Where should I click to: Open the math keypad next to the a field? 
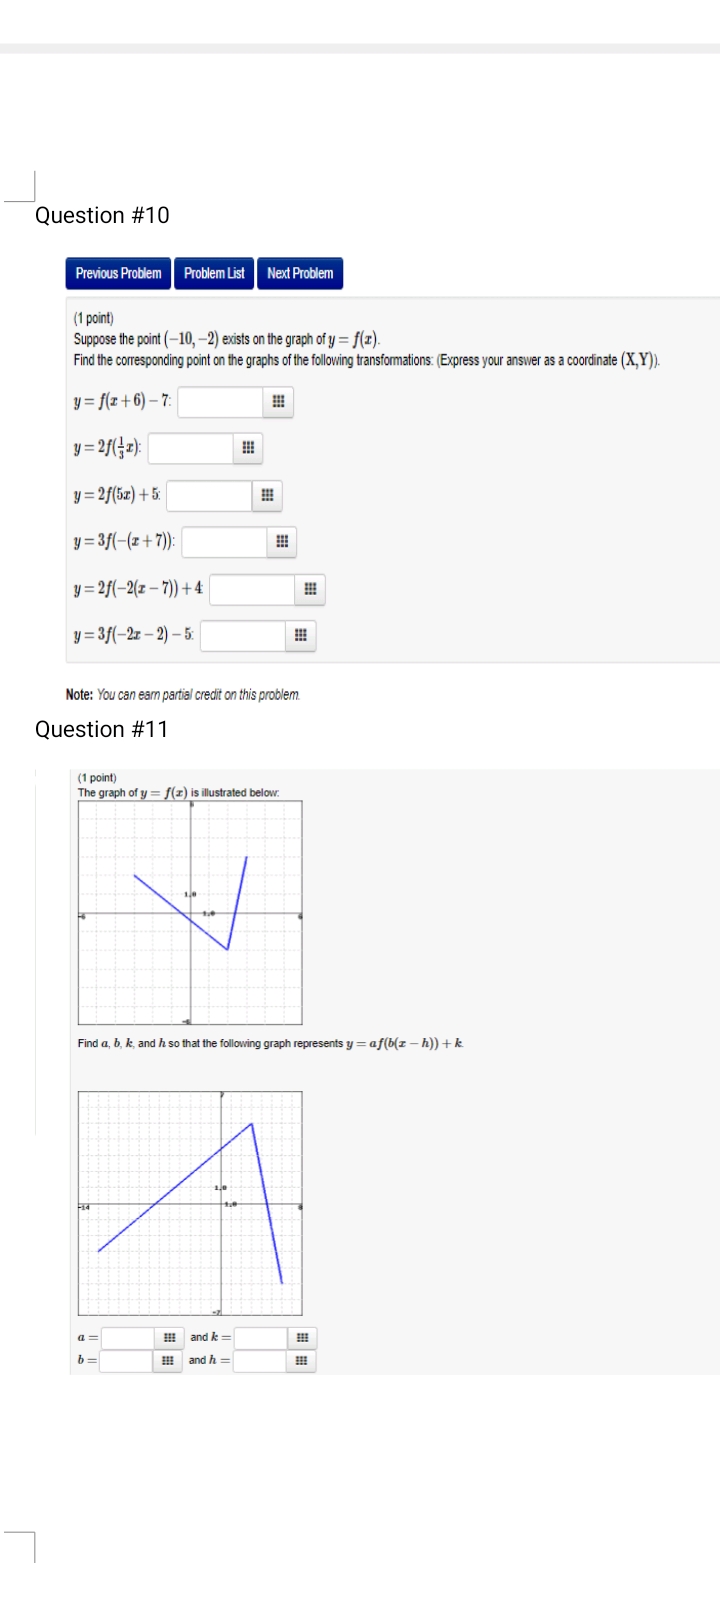tap(170, 1336)
